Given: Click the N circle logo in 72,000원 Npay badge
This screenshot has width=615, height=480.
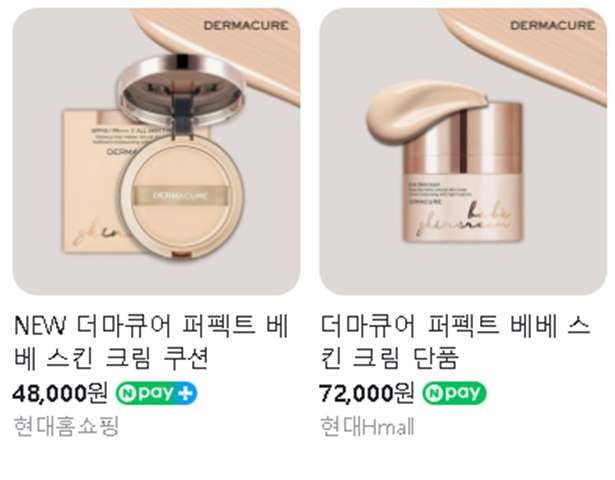Looking at the screenshot, I should pyautogui.click(x=434, y=393).
